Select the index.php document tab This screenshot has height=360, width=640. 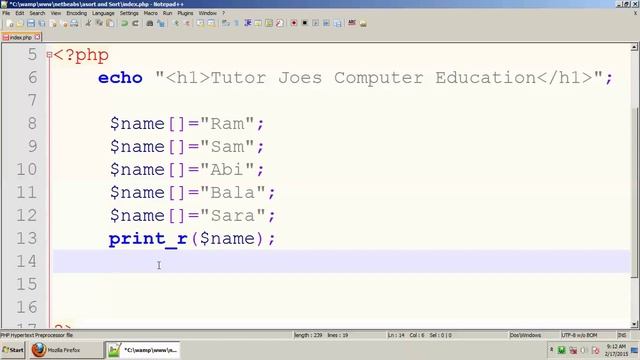pyautogui.click(x=21, y=37)
